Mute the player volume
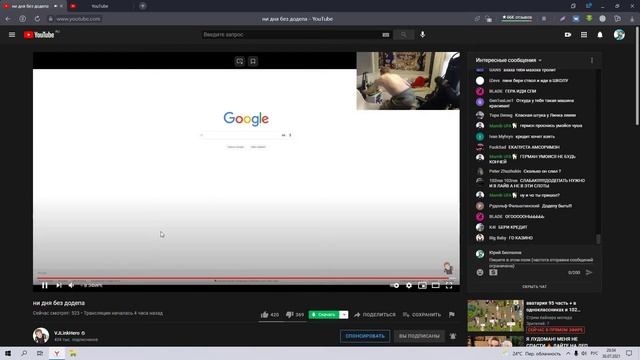 (x=71, y=285)
